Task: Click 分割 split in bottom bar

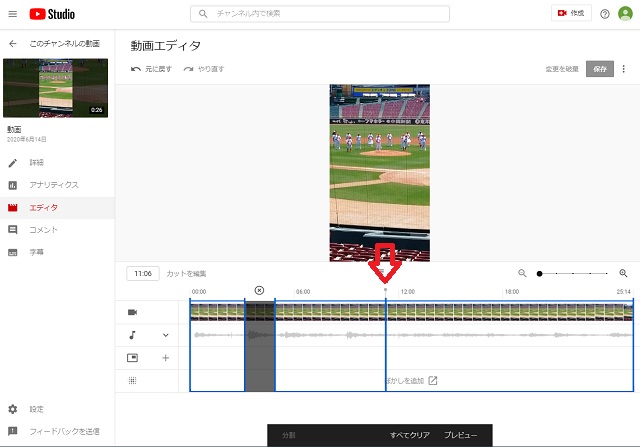Action: click(289, 436)
